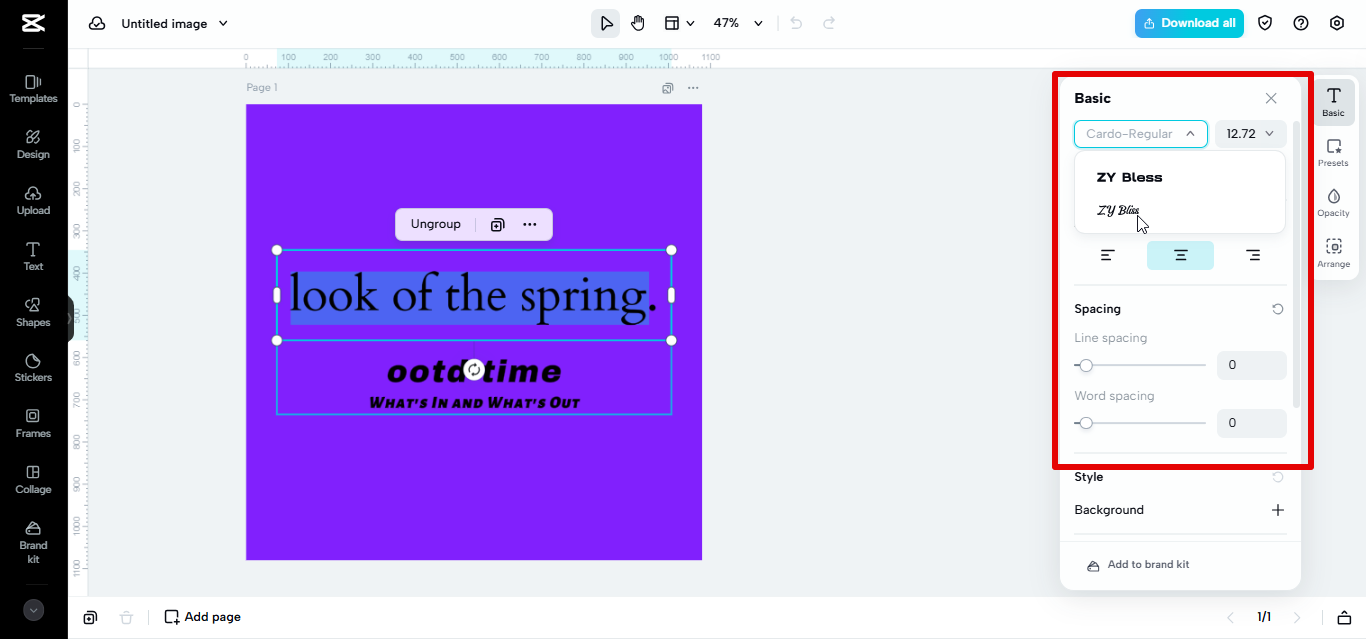Toggle right text alignment
The width and height of the screenshot is (1366, 639).
click(1253, 255)
